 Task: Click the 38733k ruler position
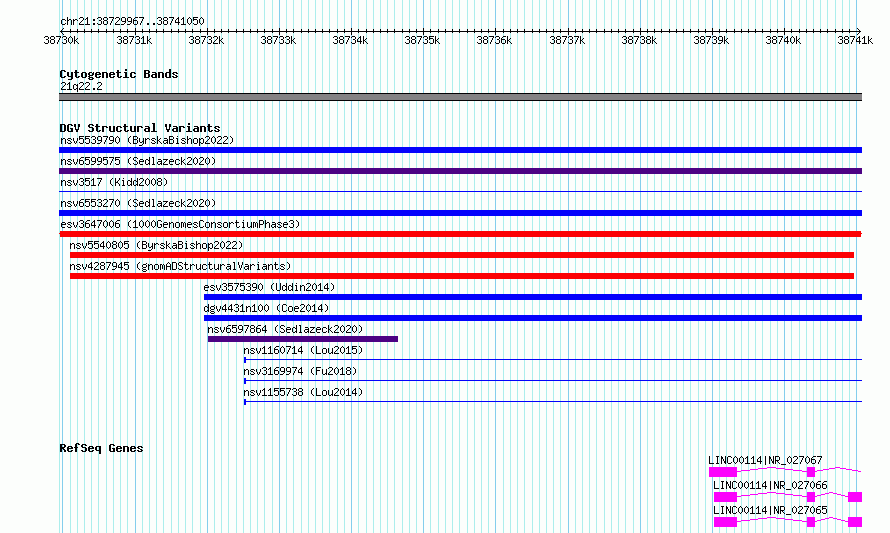coord(278,40)
